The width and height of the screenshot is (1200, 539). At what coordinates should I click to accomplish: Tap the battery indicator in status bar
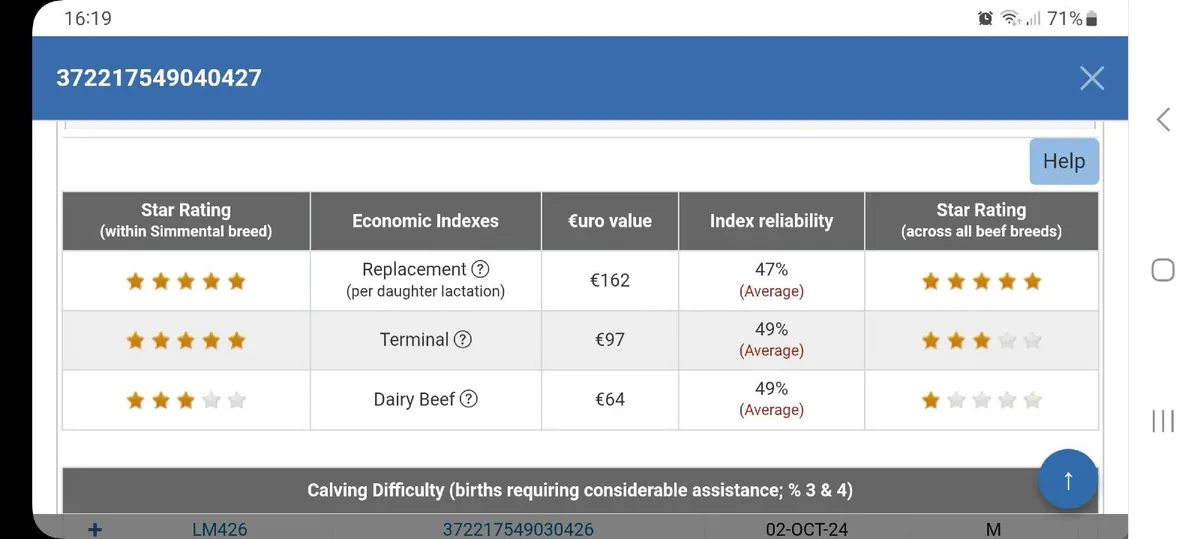[1091, 19]
